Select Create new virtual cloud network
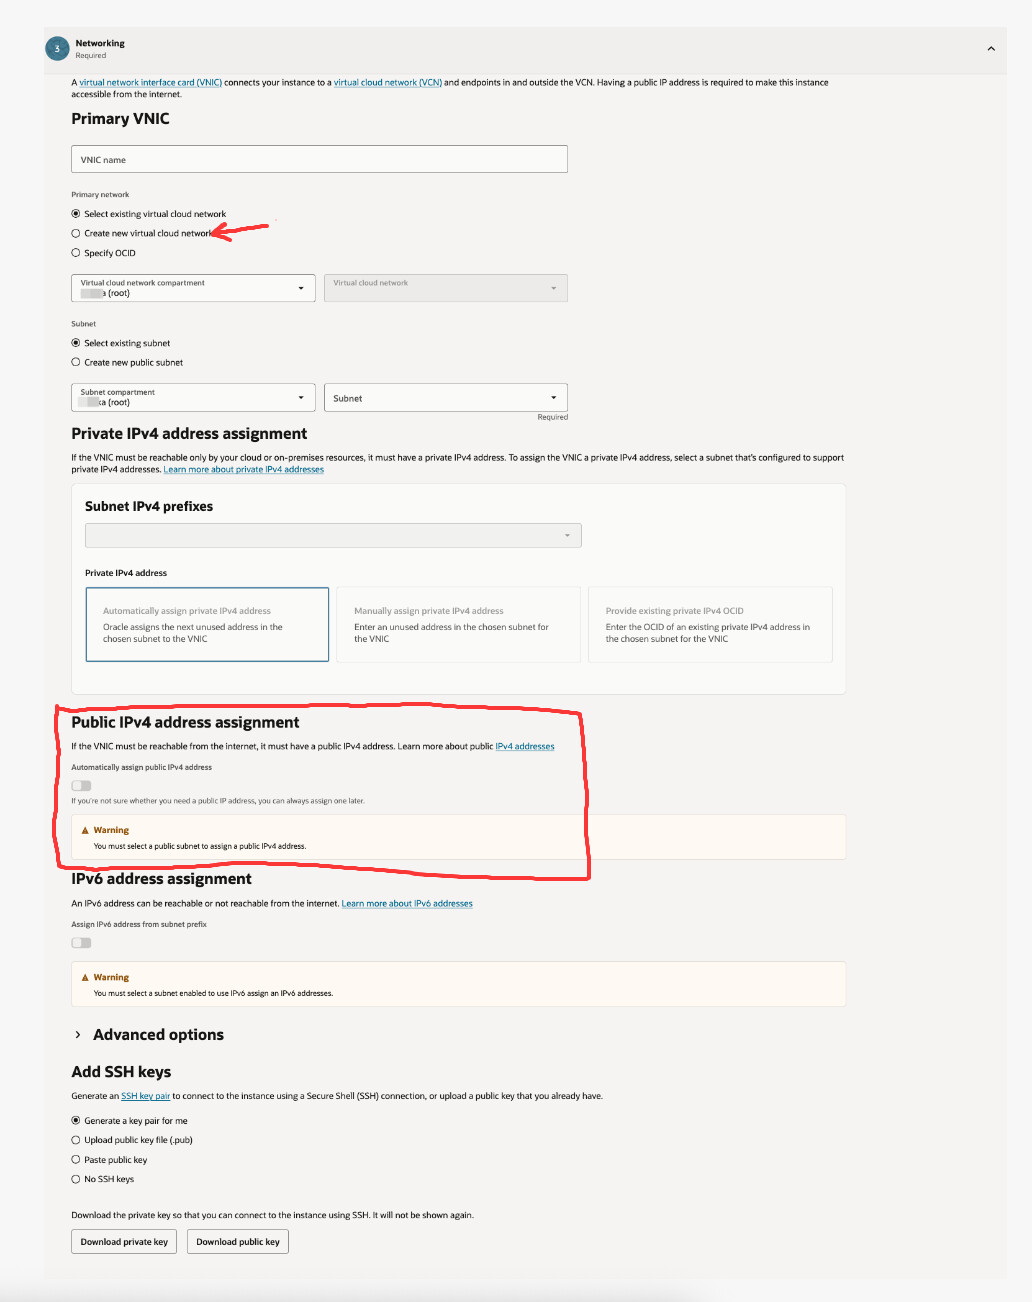Screen dimensions: 1032x1302 coord(76,233)
